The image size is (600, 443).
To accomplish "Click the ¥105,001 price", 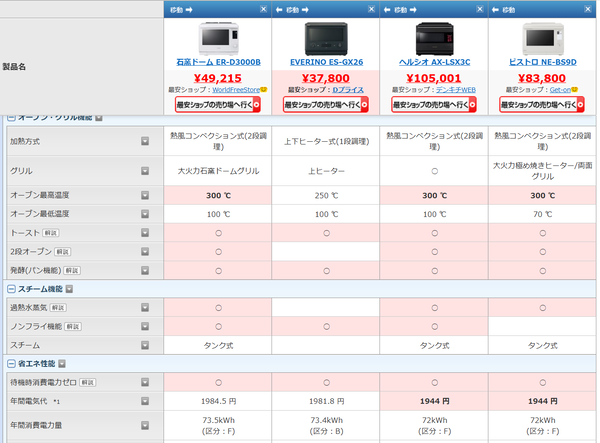I will tap(434, 78).
